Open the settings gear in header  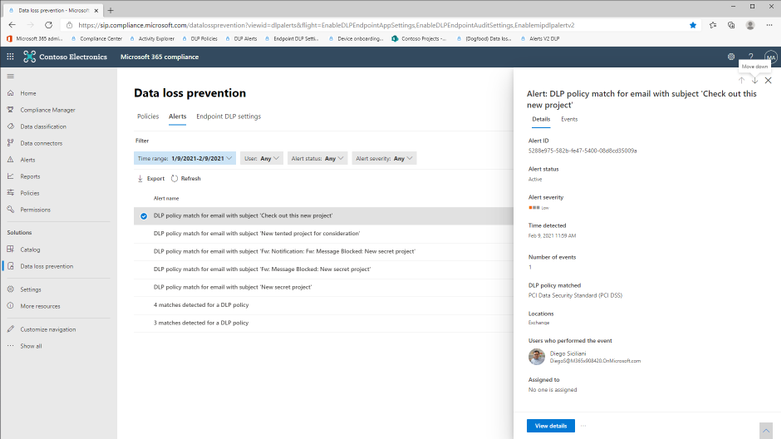pyautogui.click(x=731, y=57)
